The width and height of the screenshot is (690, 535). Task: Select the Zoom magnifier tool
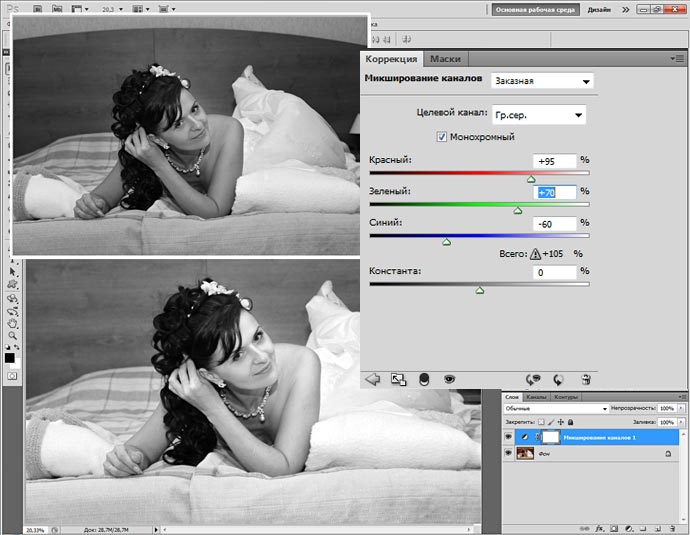[12, 336]
